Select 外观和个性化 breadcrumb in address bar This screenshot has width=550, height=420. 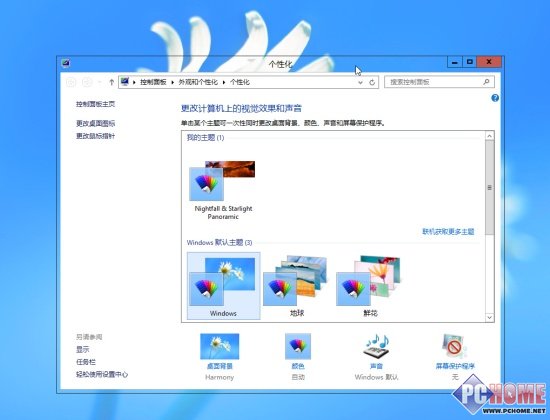(198, 82)
